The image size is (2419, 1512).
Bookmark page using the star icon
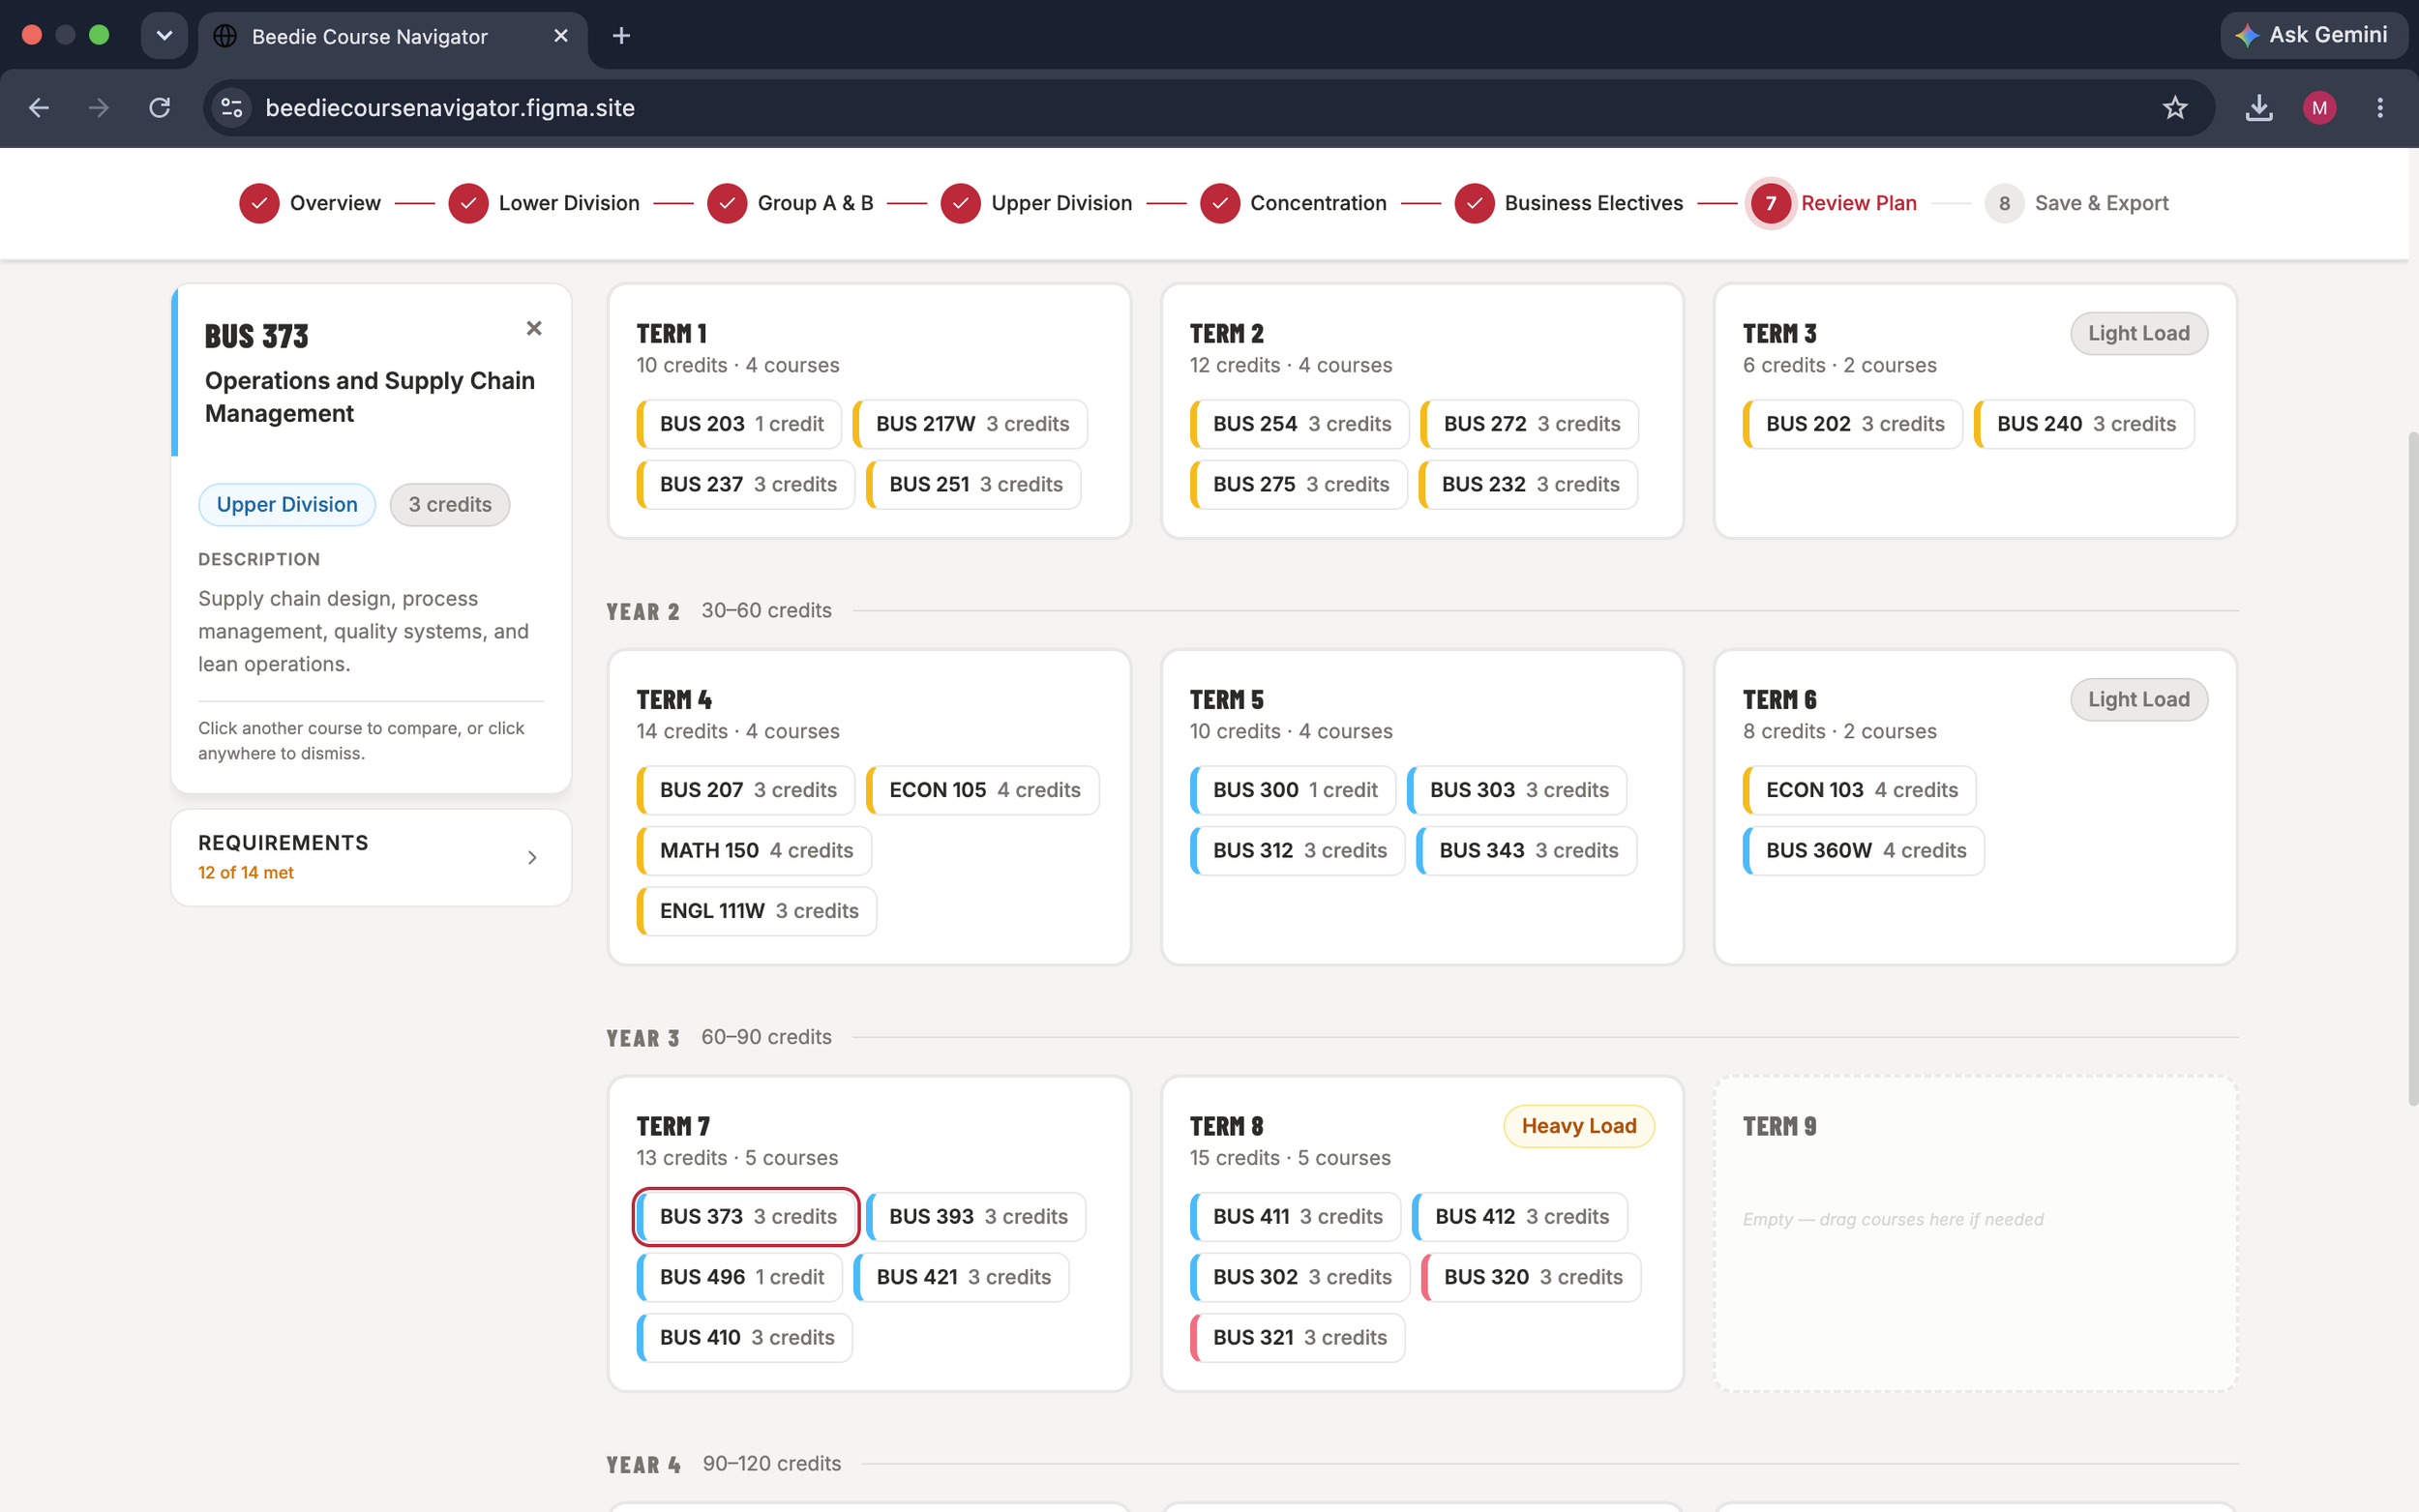pyautogui.click(x=2175, y=107)
